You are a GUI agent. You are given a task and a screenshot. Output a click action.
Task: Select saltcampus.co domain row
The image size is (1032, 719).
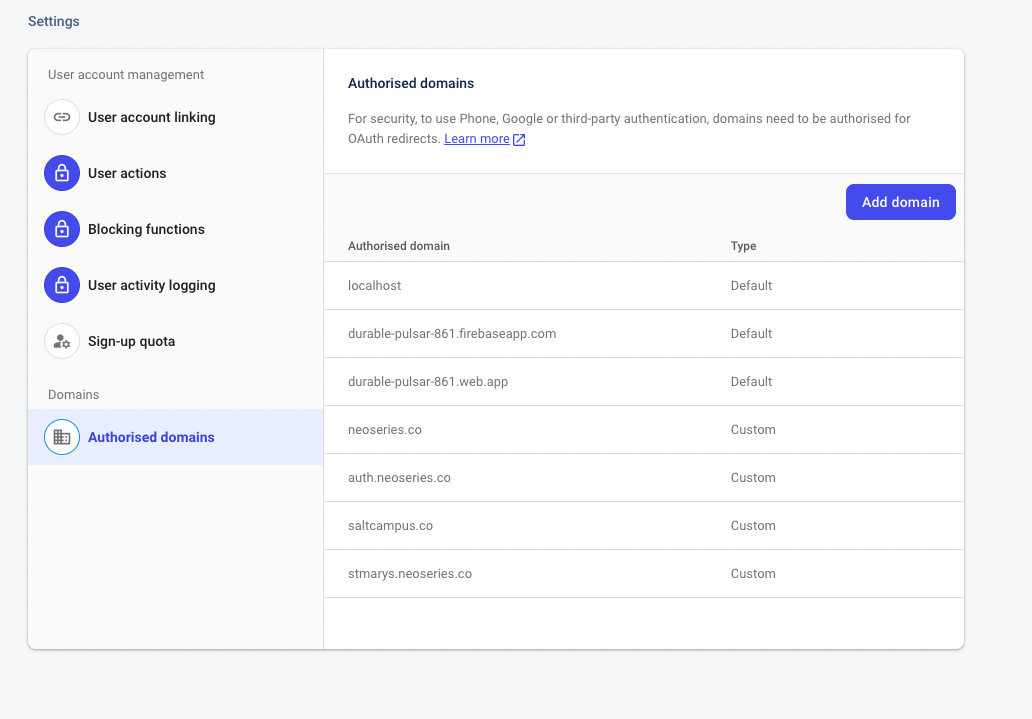pos(644,526)
